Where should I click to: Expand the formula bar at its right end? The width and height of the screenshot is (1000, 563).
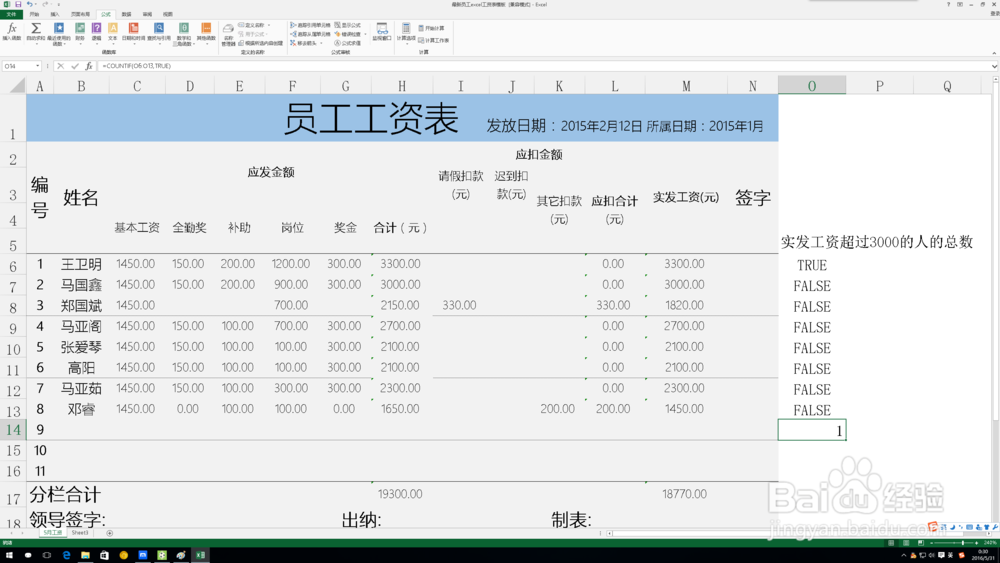994,66
